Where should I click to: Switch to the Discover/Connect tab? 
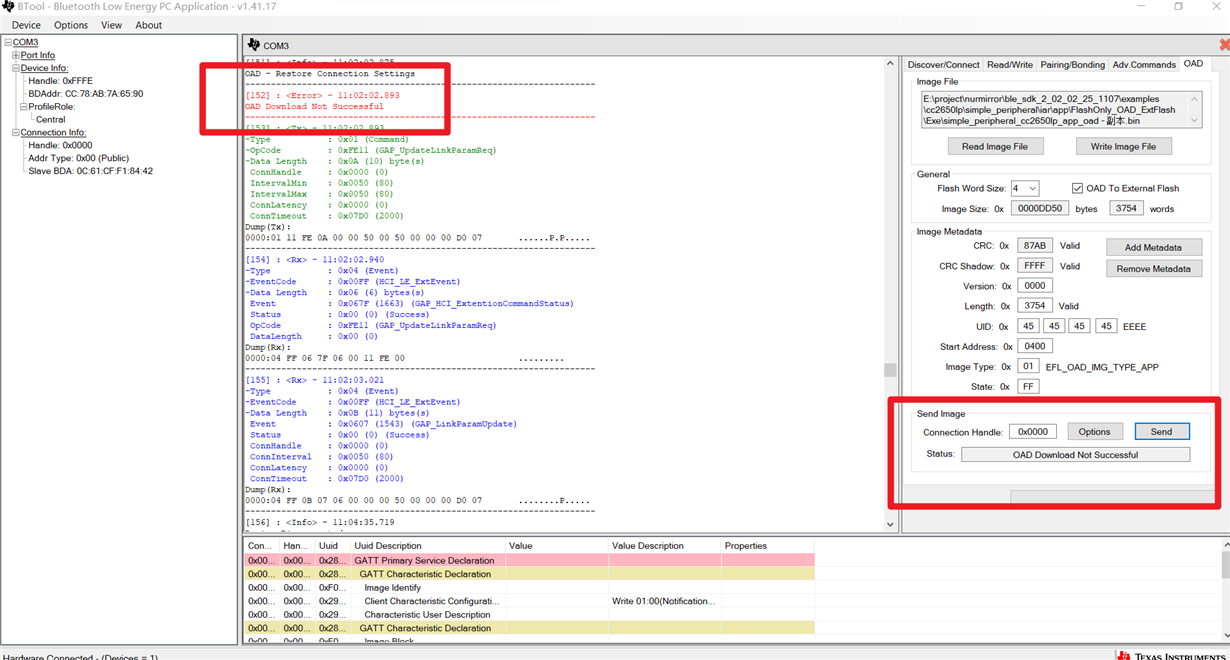tap(943, 64)
